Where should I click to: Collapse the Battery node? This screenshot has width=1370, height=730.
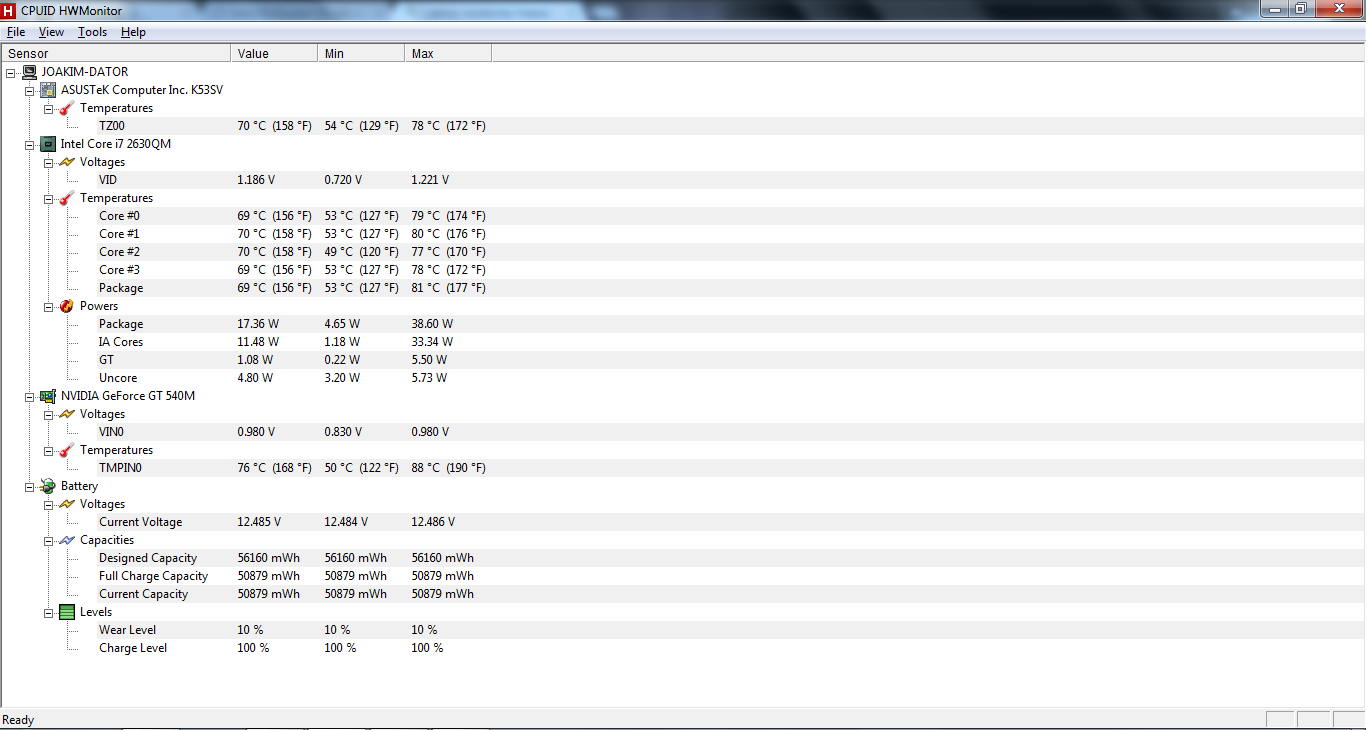(29, 486)
